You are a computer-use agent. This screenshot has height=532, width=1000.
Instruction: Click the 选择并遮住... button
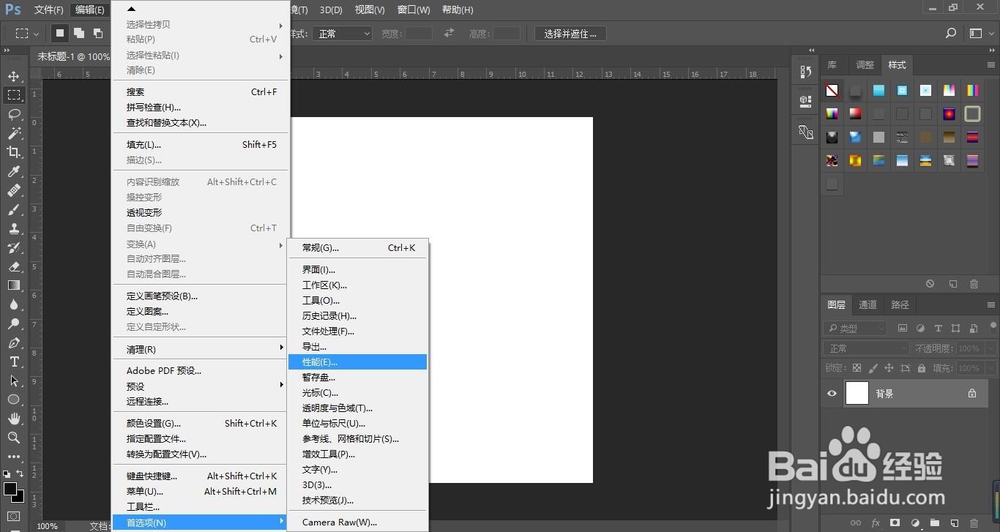(x=570, y=34)
